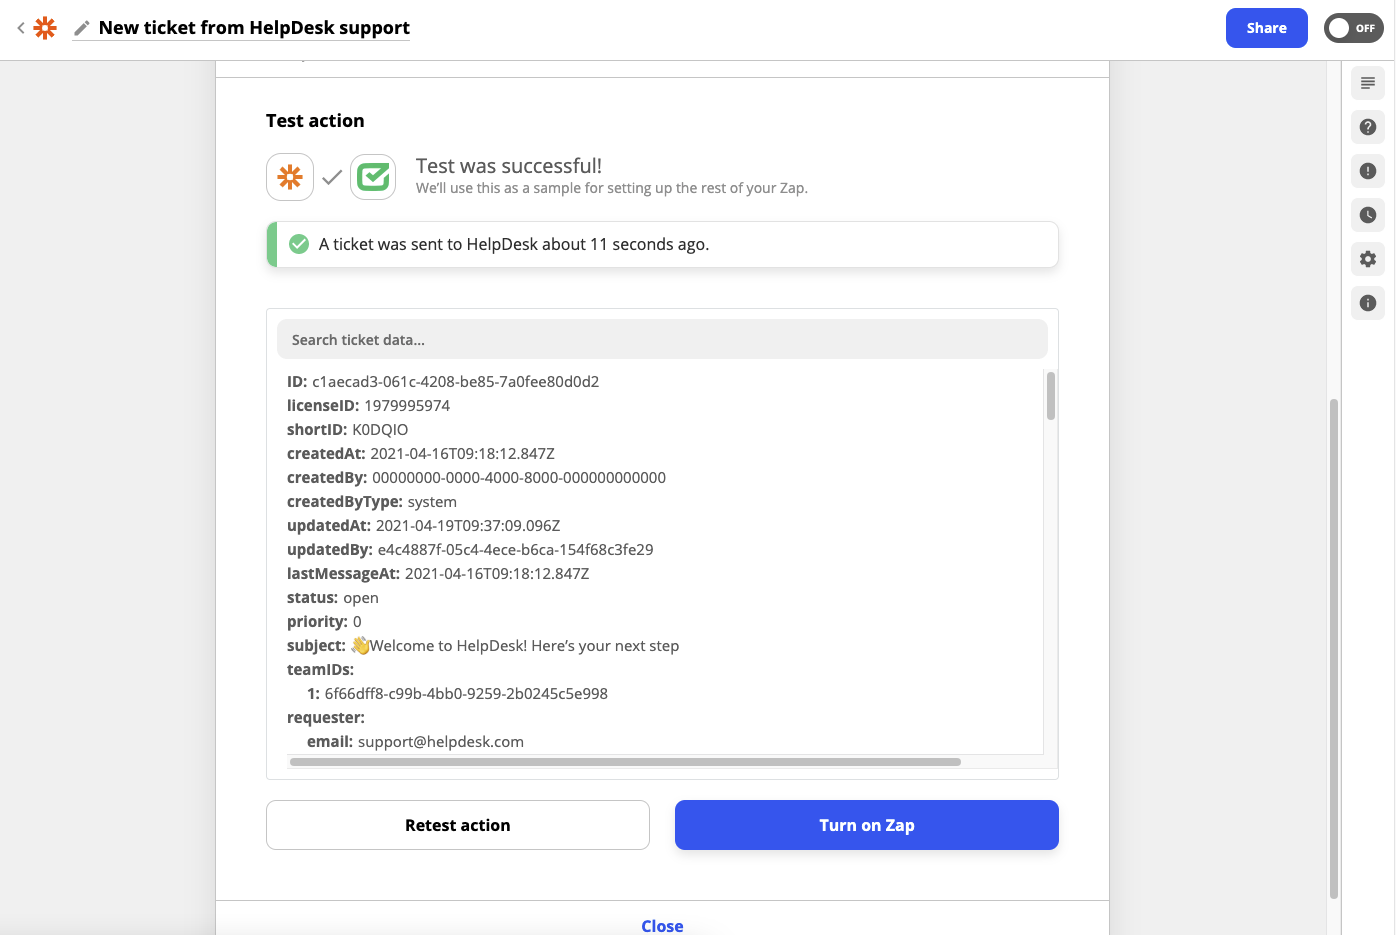Select the teamIDs label
This screenshot has width=1396, height=935.
click(320, 670)
